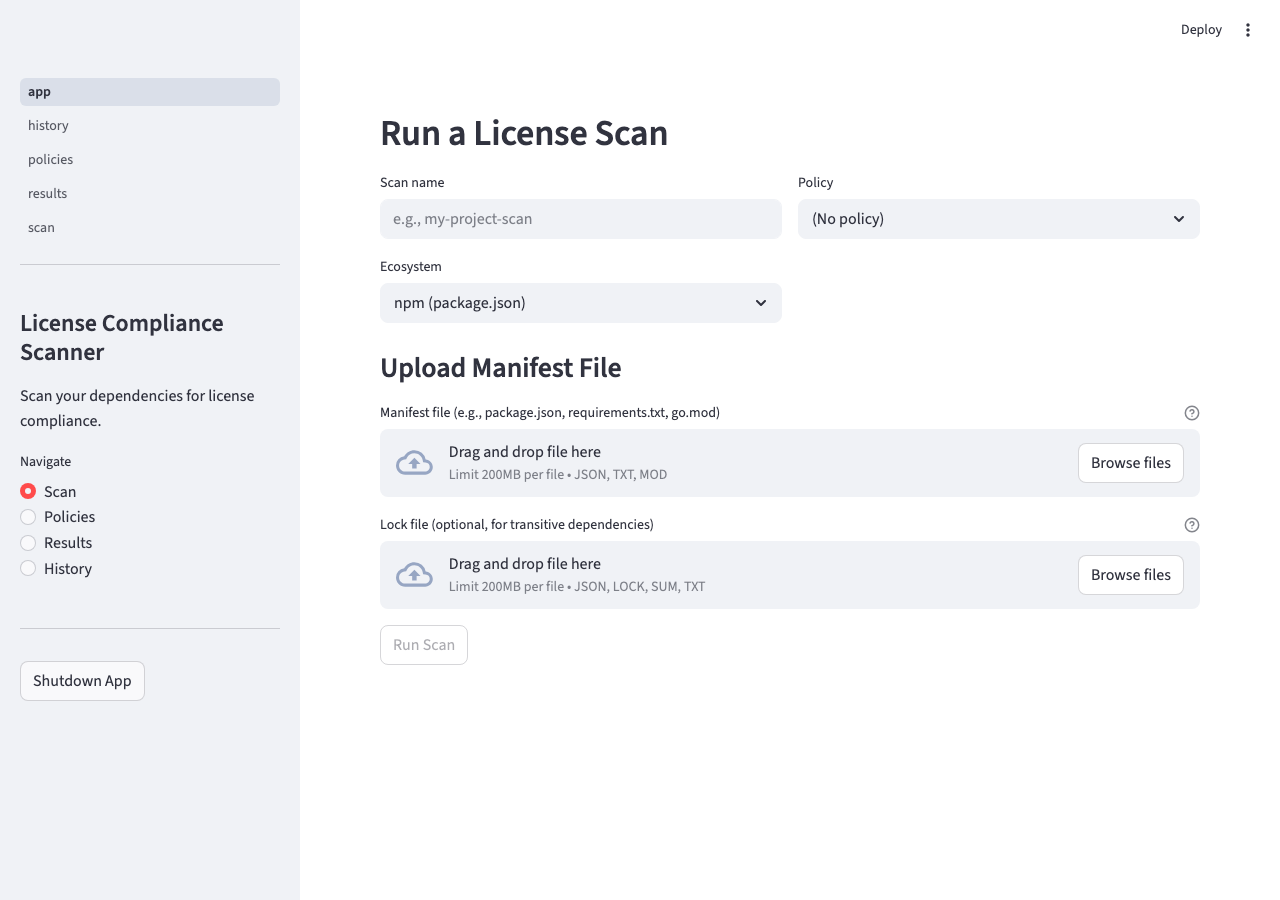Click the selected Scan radio button
Screen dimensions: 1280x900
coord(28,491)
